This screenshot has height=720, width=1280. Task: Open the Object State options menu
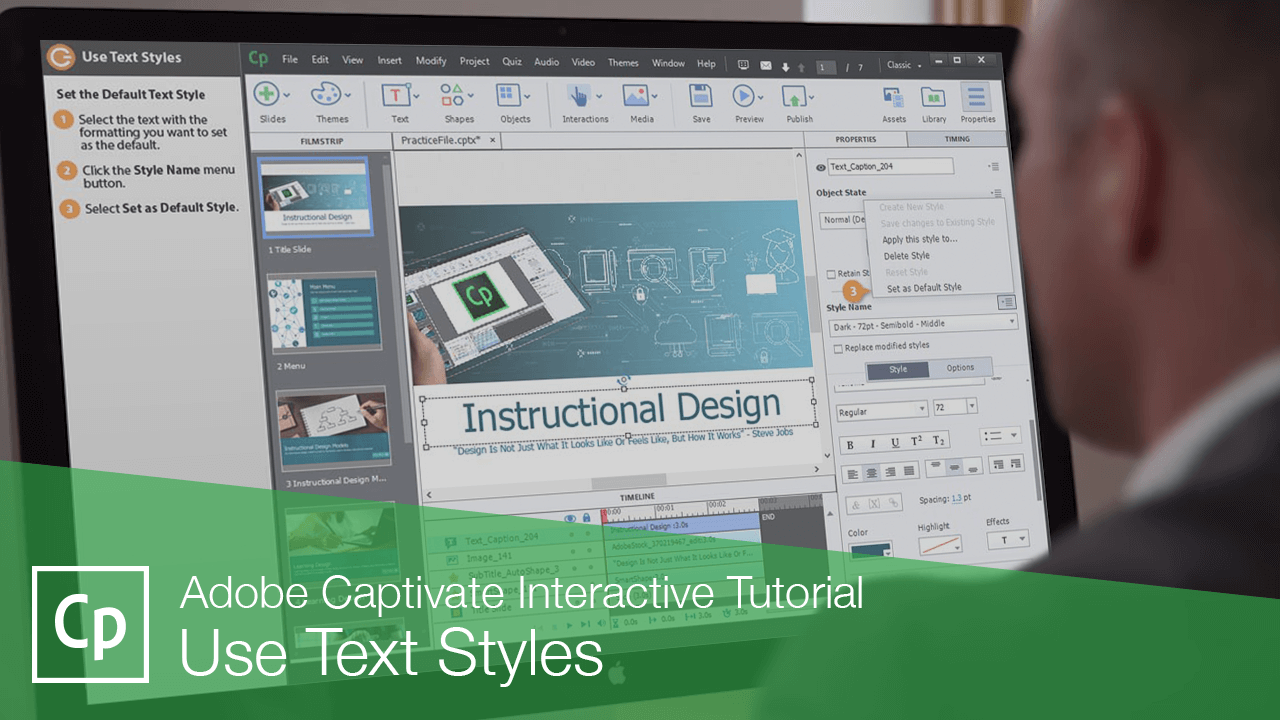point(996,192)
